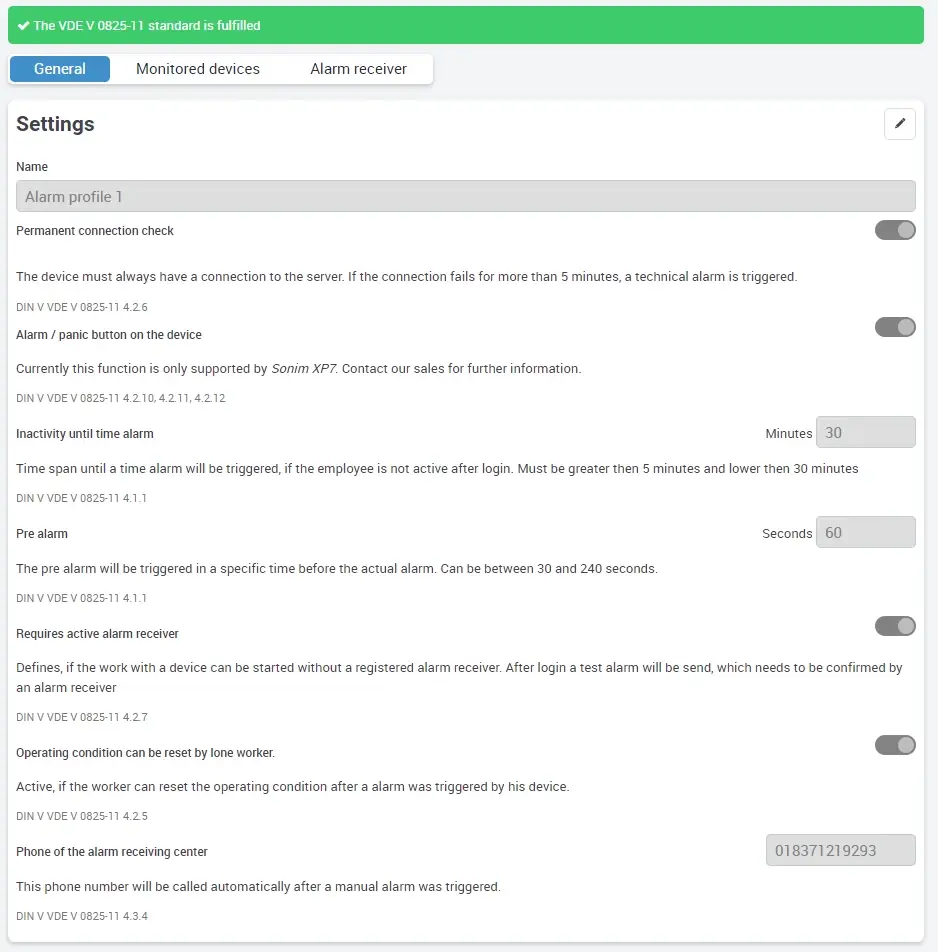Toggle Alarm / panic button on the device

point(894,327)
